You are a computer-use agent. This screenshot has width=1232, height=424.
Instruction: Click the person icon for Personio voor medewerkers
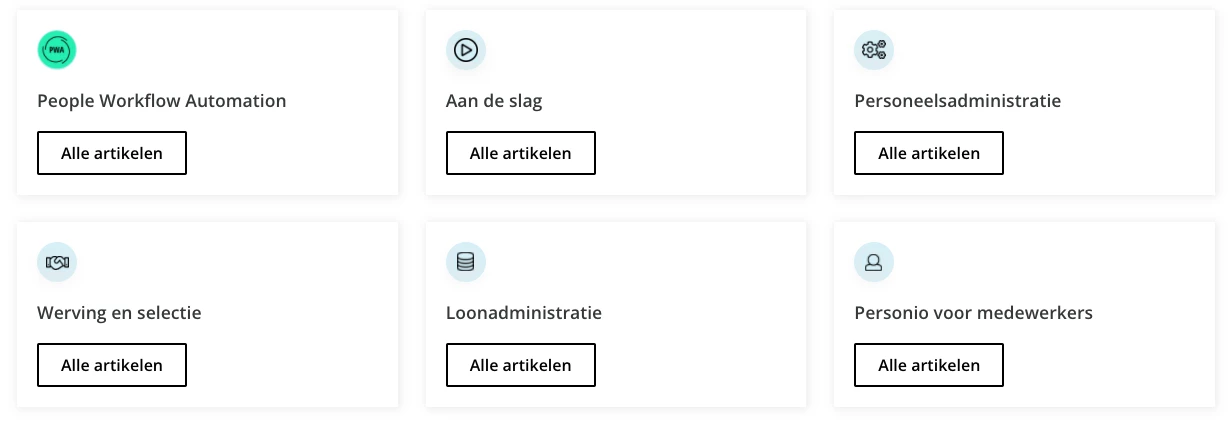(x=874, y=262)
